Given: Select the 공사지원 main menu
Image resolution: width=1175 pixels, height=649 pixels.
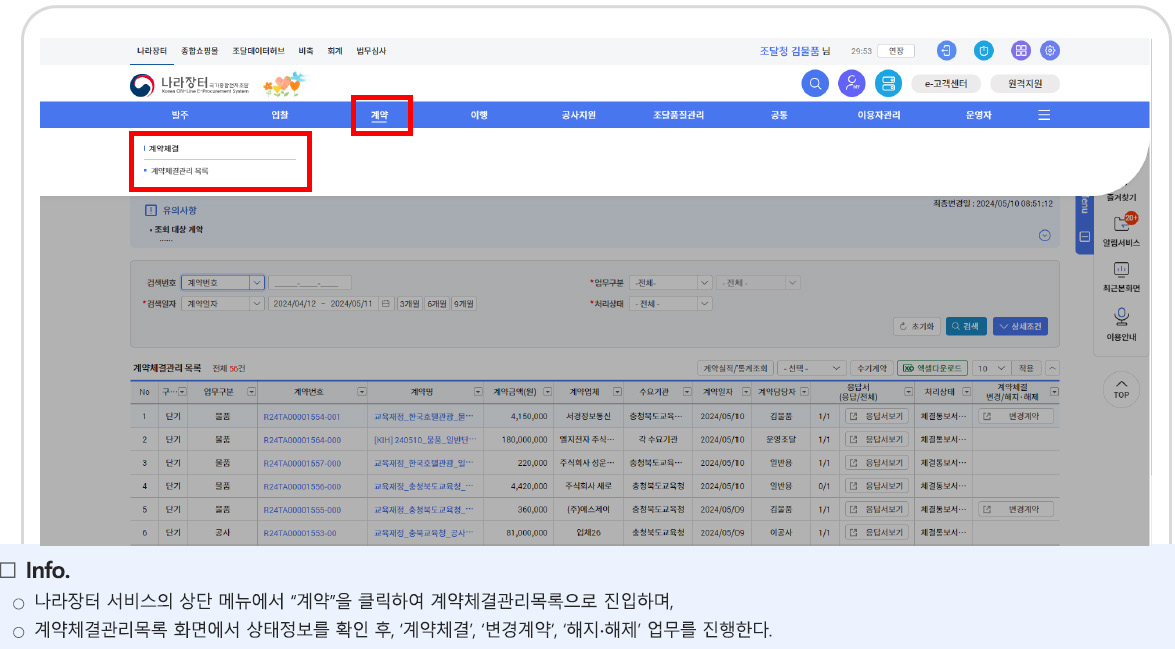Looking at the screenshot, I should click(579, 115).
